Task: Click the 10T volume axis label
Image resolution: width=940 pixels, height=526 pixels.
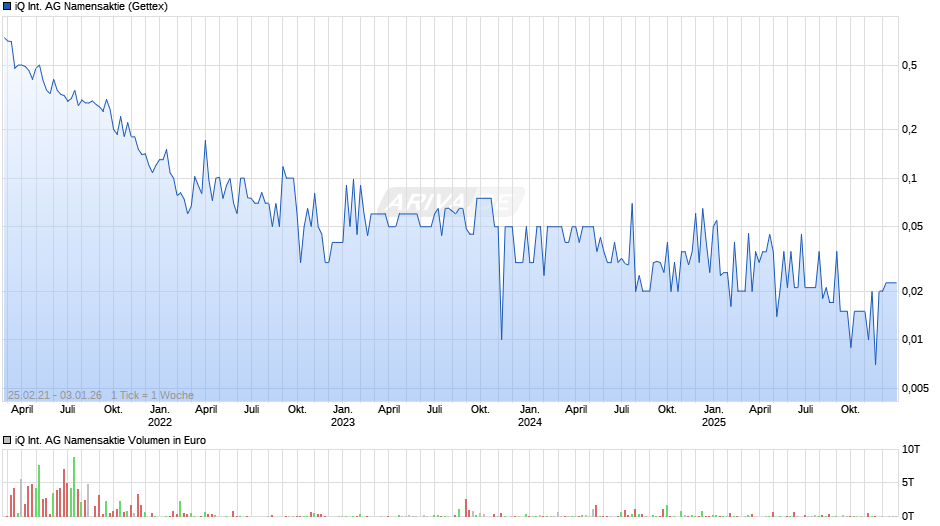Action: [911, 449]
